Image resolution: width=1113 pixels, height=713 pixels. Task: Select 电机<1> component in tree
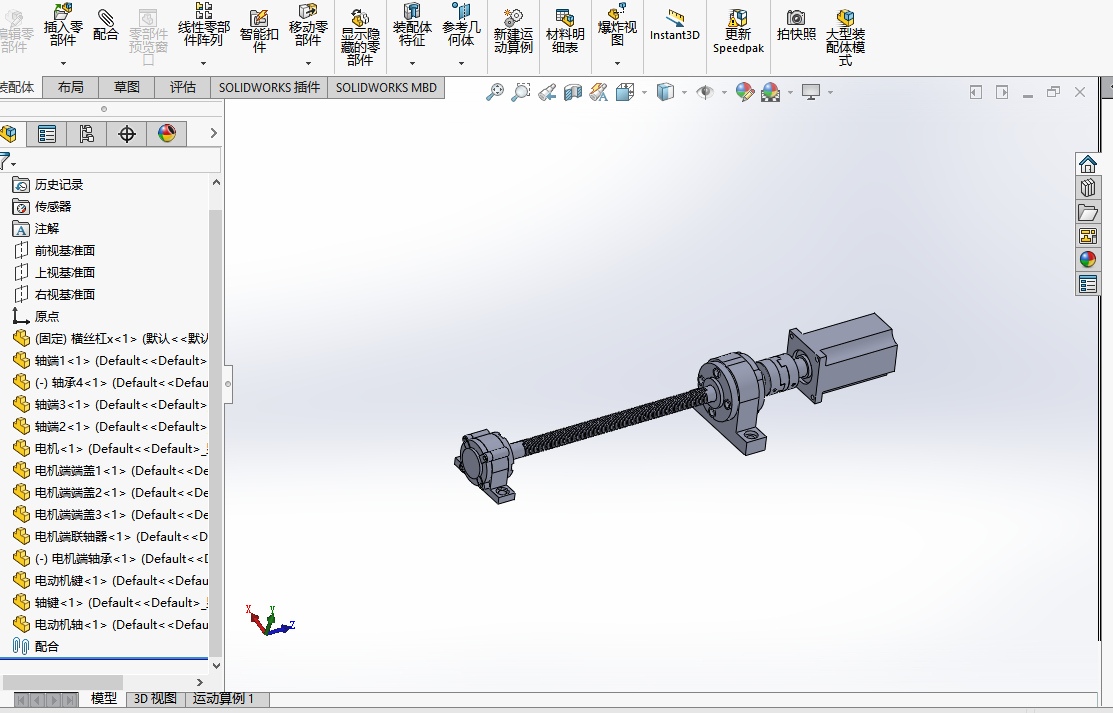pos(110,449)
